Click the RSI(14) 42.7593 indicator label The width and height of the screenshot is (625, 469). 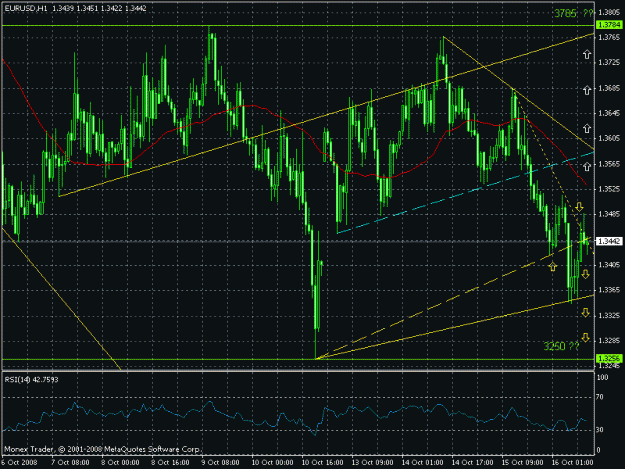click(31, 379)
